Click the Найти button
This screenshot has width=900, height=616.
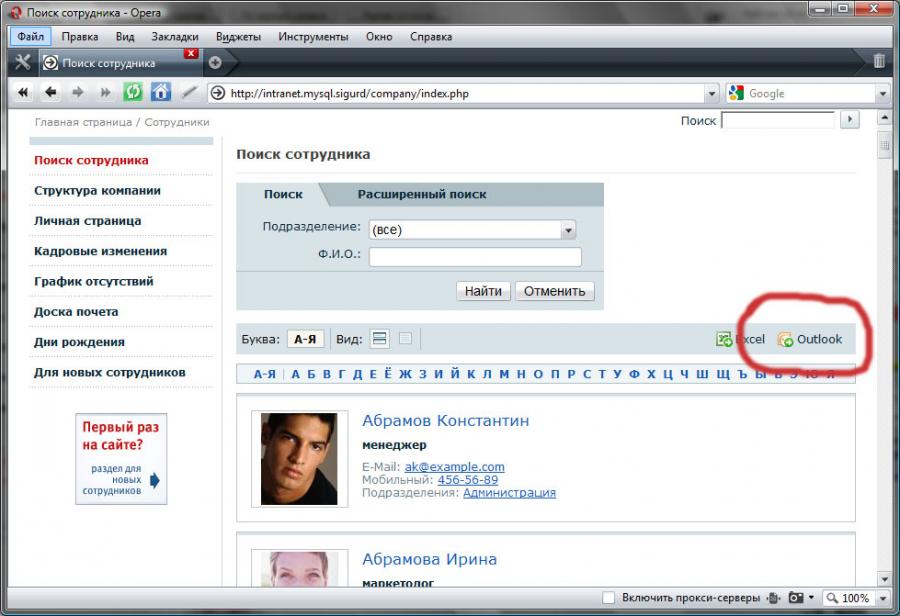coord(483,291)
